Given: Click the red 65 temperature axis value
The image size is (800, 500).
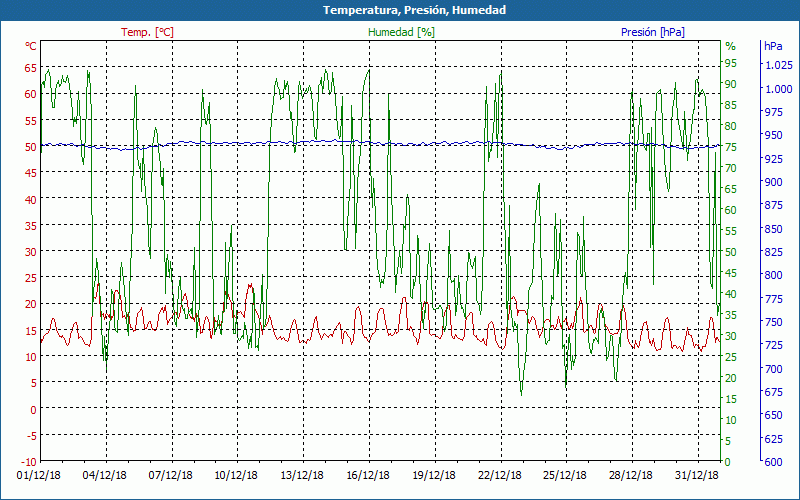Looking at the screenshot, I should click(31, 68).
